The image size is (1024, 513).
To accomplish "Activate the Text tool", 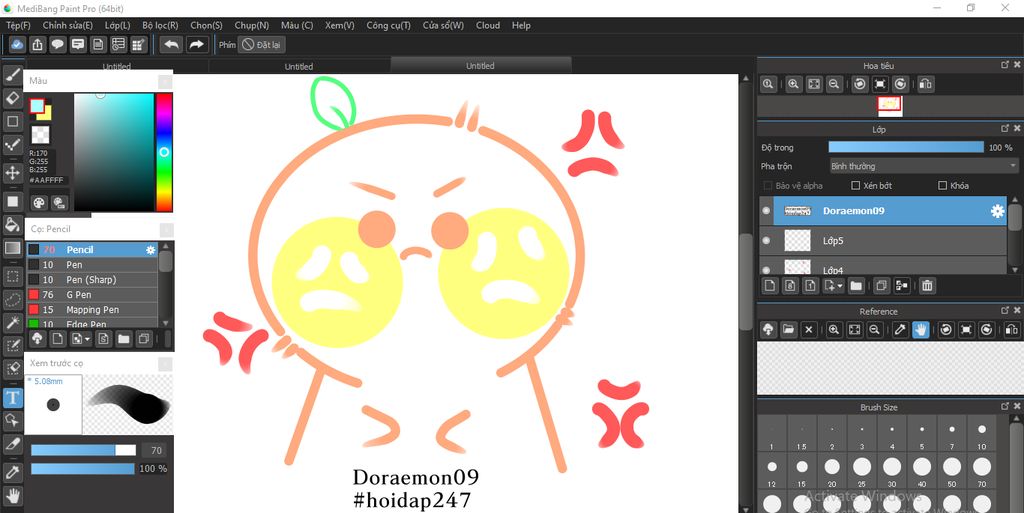I will click(12, 397).
